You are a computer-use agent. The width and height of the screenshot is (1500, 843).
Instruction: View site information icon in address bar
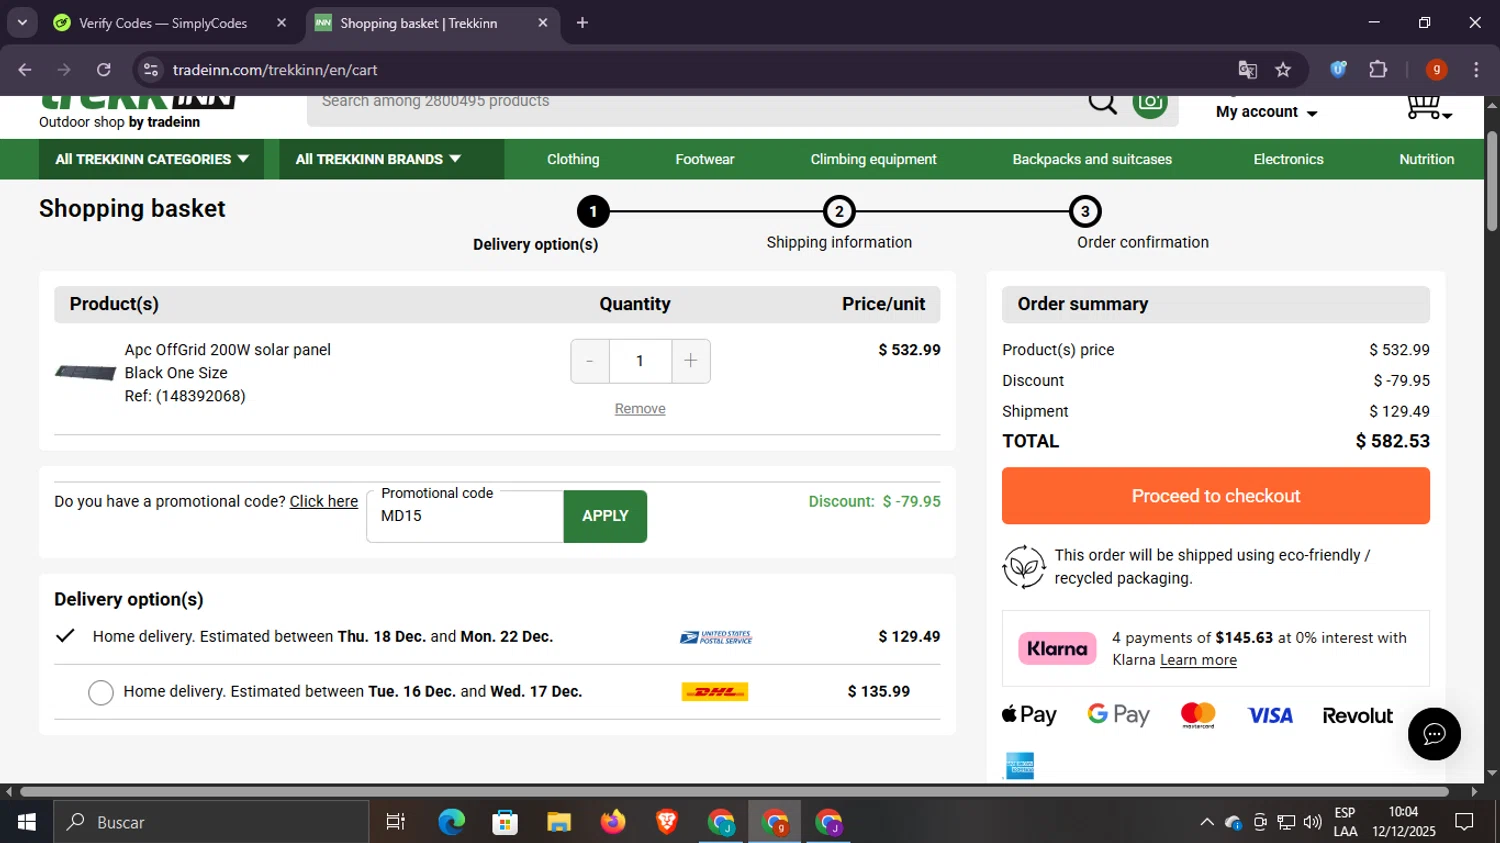pyautogui.click(x=151, y=70)
